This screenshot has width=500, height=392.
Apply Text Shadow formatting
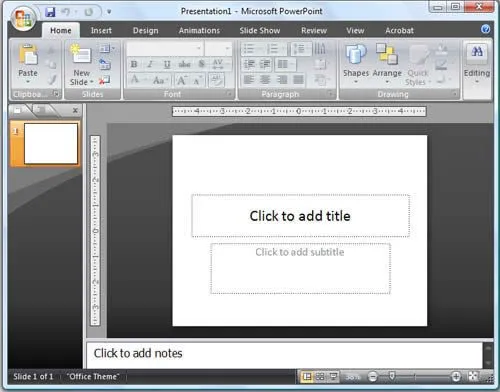202,64
